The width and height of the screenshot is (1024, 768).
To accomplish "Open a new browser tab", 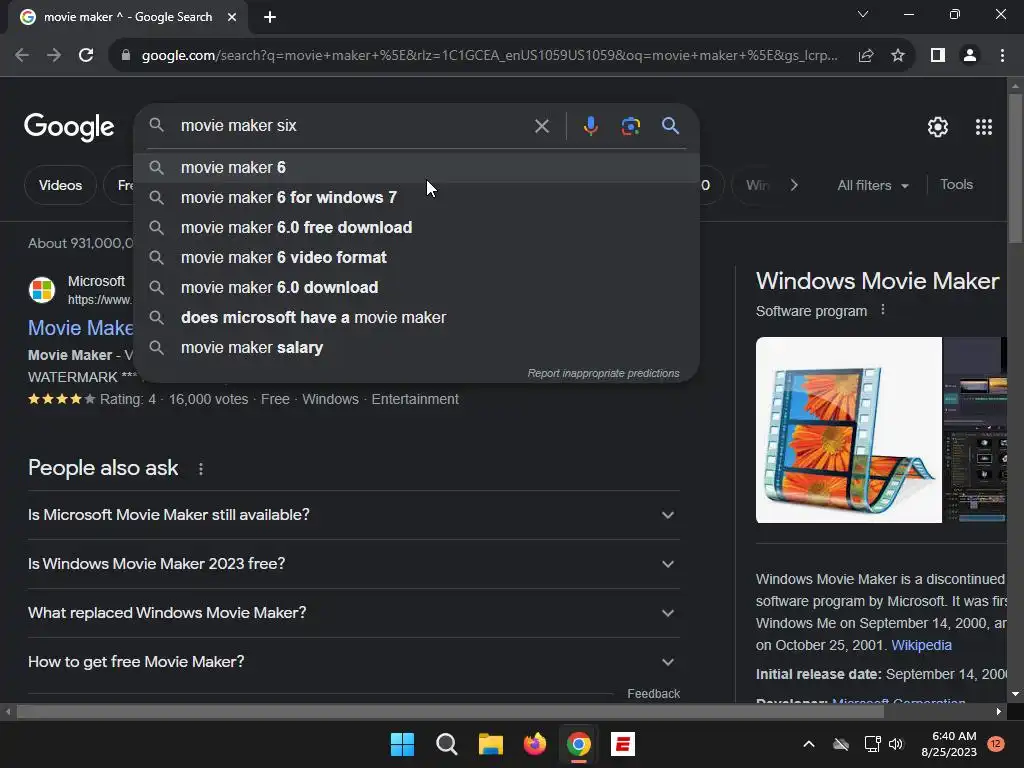I will pyautogui.click(x=270, y=17).
